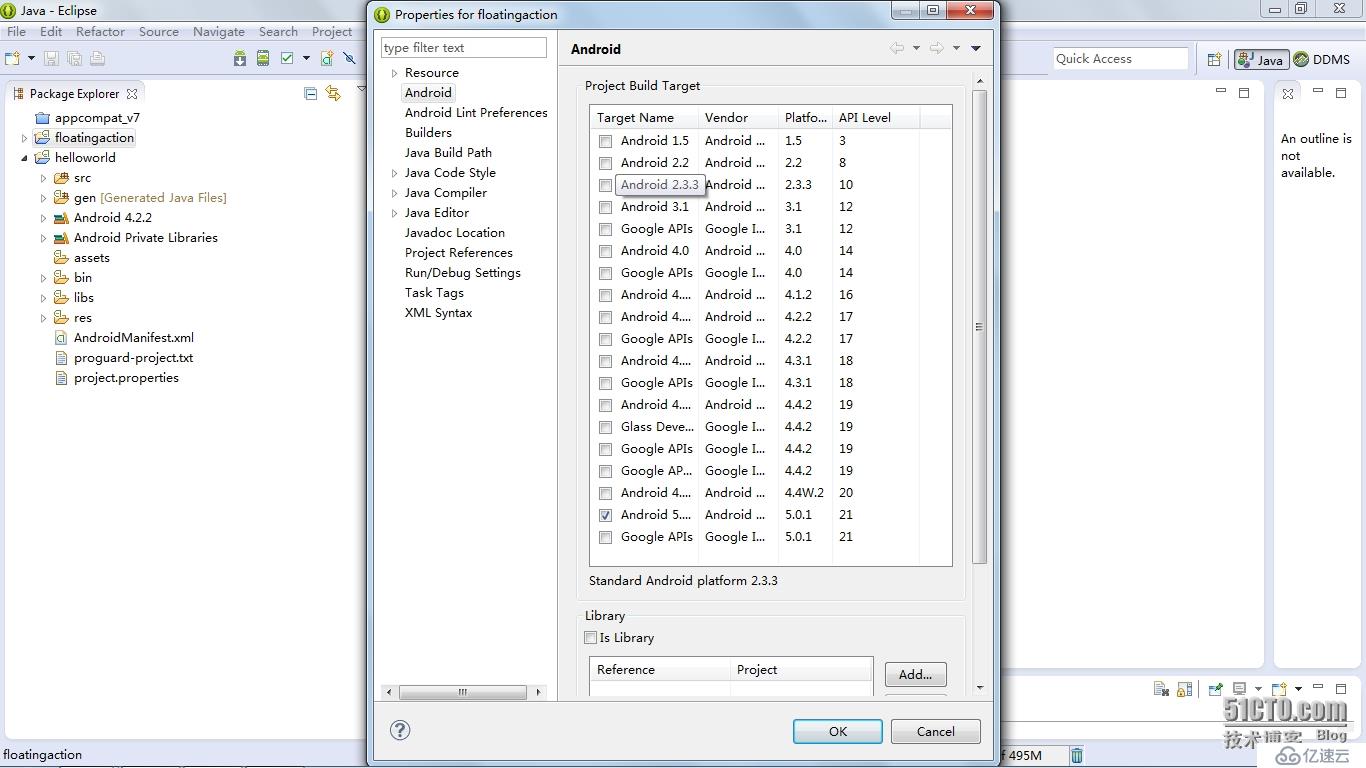The image size is (1366, 768).
Task: Click the type filter text field
Action: [x=464, y=47]
